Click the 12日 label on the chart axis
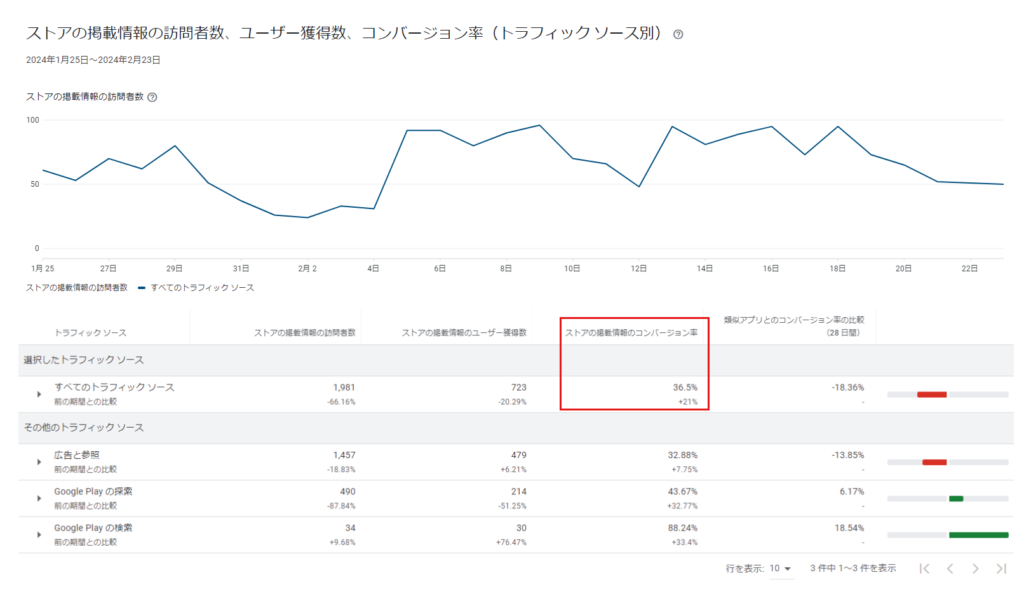Screen dimensions: 1024x596 click(639, 269)
